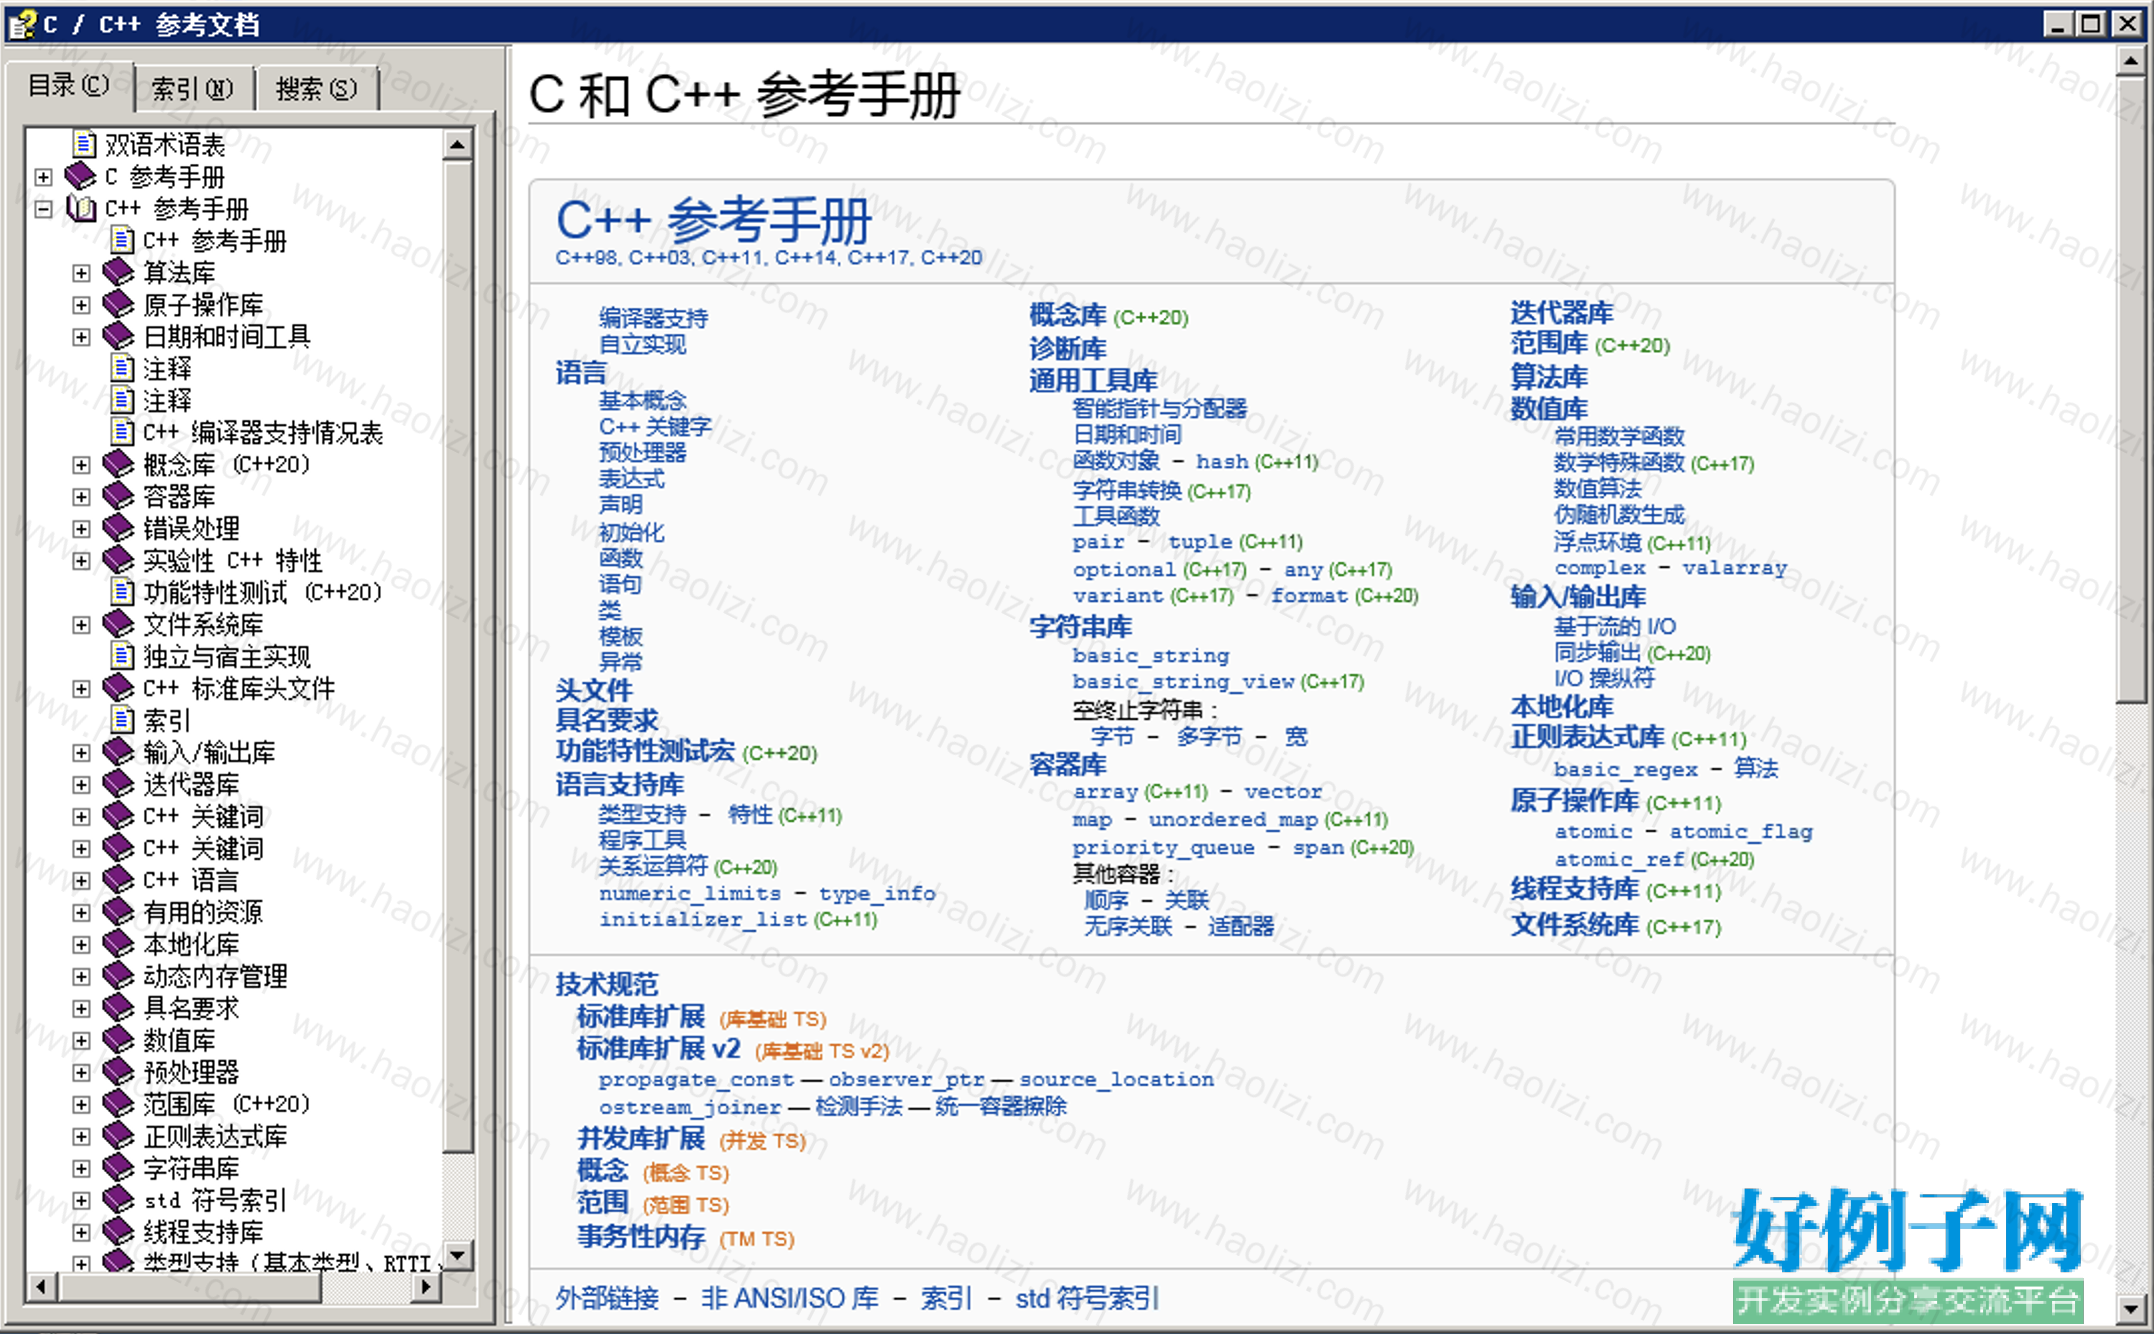Screen dimensions: 2154x1334
Task: Click content pane scroll-up arrow
Action: tap(2129, 62)
